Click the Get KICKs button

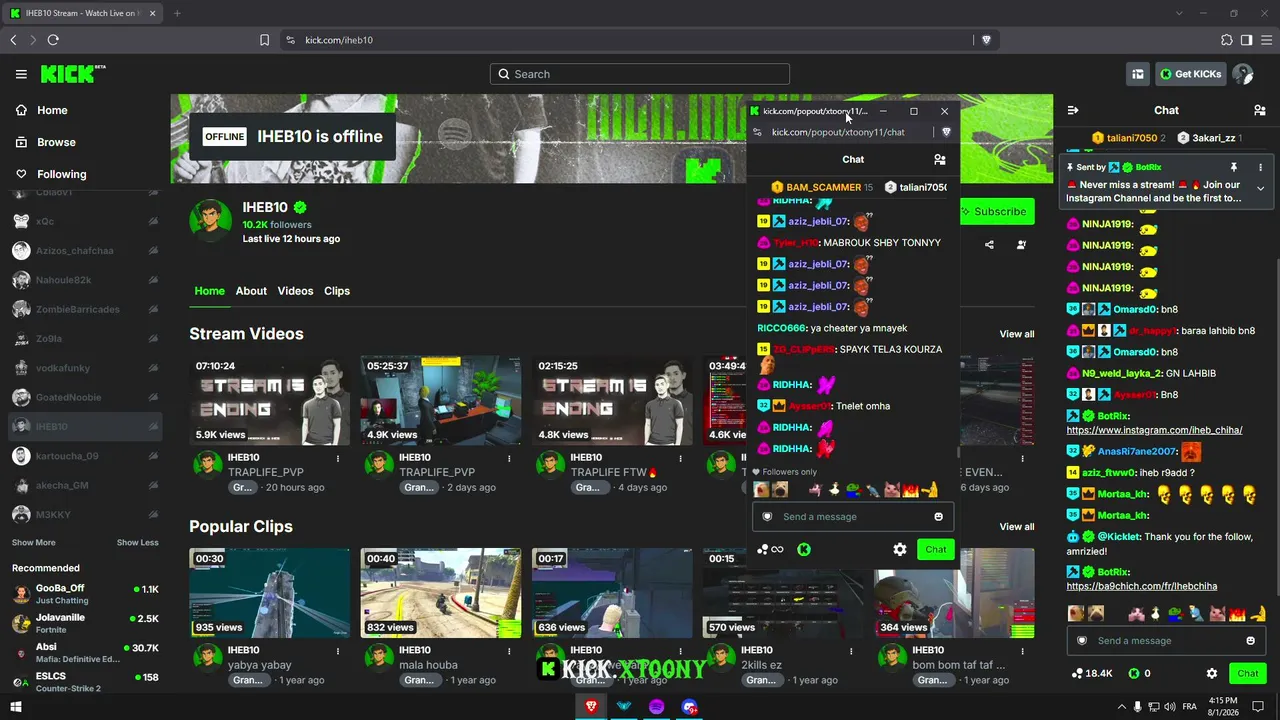pos(1190,74)
